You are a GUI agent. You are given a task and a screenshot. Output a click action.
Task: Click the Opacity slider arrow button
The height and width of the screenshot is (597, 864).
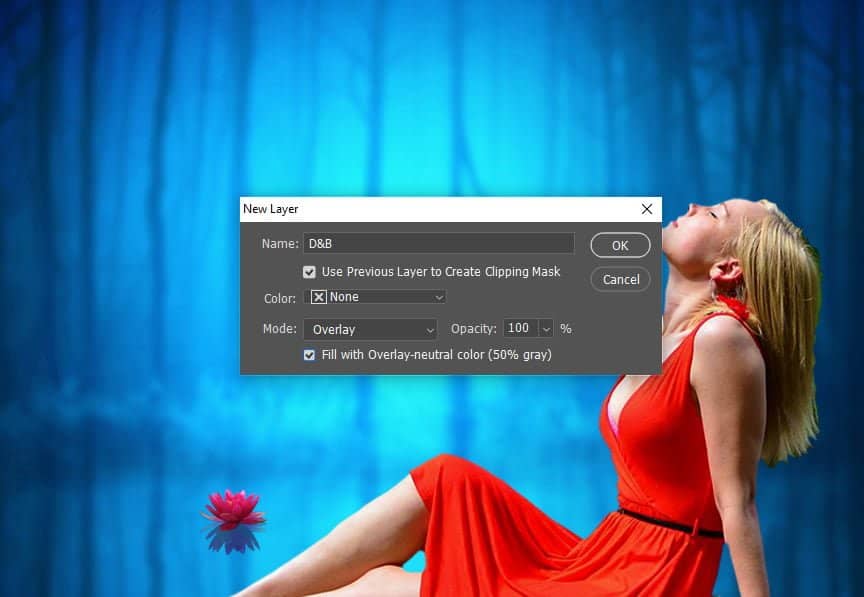click(546, 329)
